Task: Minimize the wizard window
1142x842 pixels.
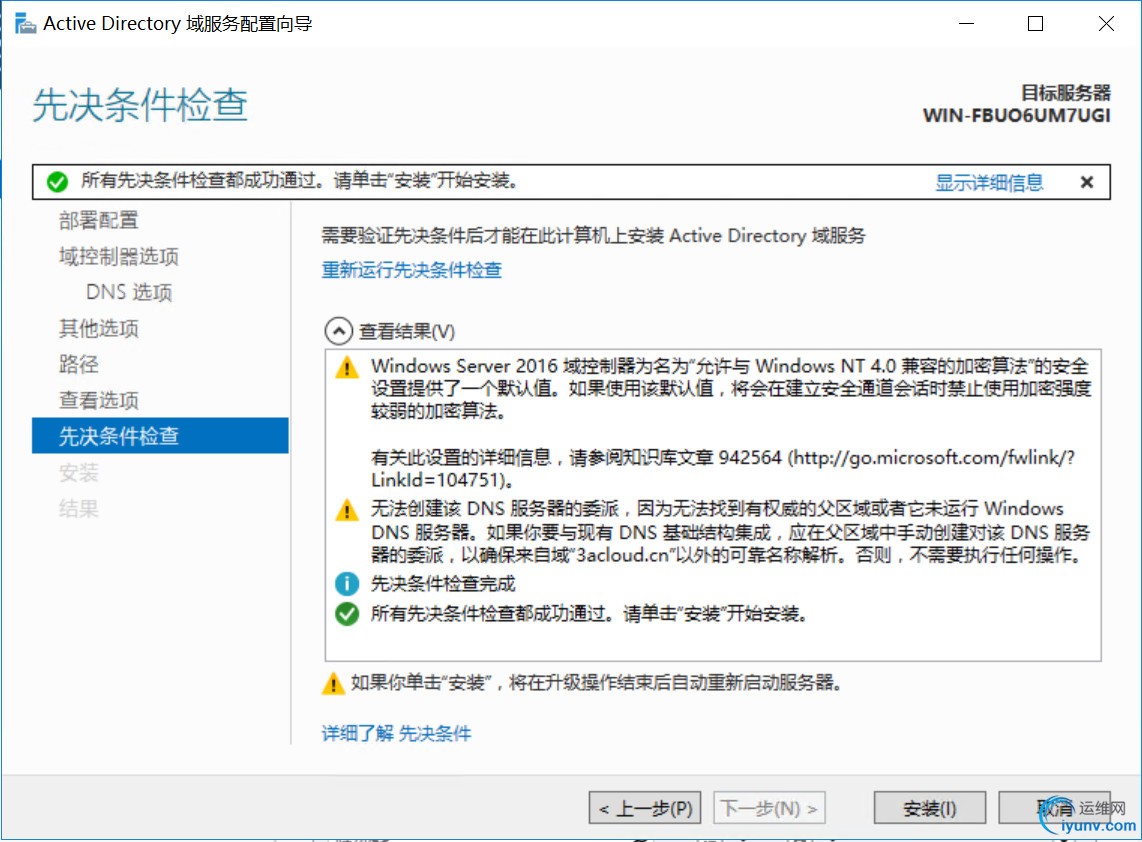Action: coord(966,24)
